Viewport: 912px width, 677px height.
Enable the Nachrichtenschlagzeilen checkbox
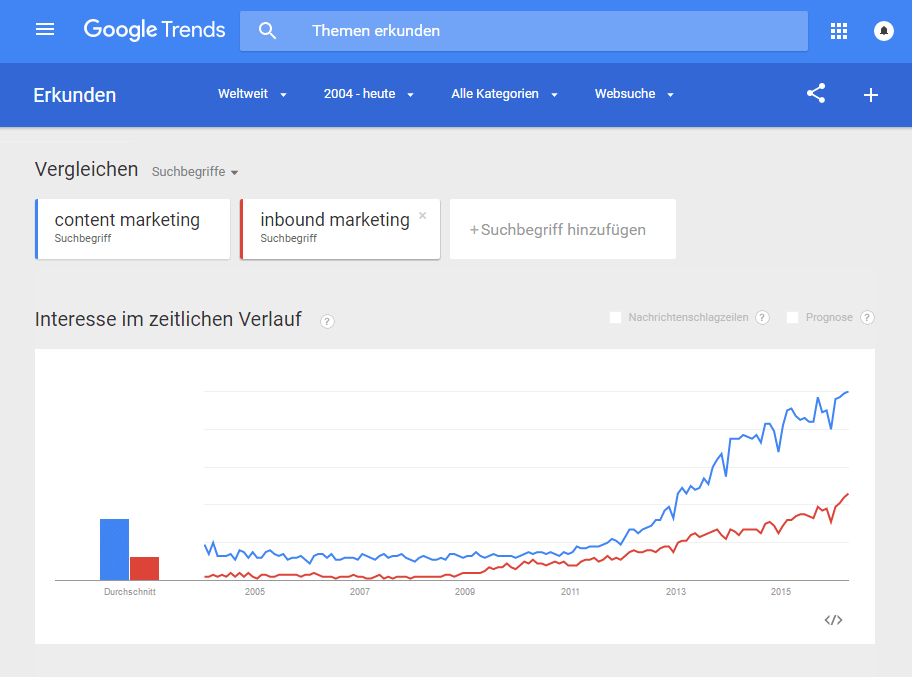pyautogui.click(x=615, y=317)
